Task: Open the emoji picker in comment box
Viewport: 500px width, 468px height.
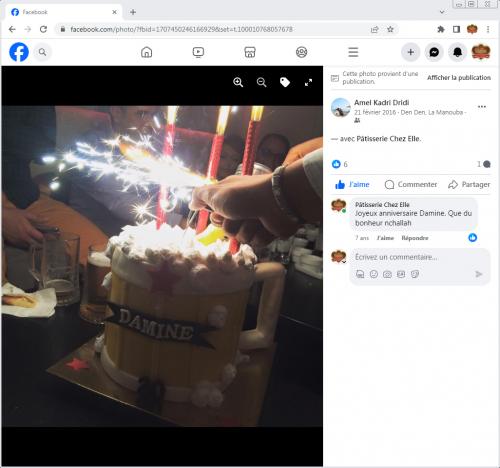Action: (374, 274)
